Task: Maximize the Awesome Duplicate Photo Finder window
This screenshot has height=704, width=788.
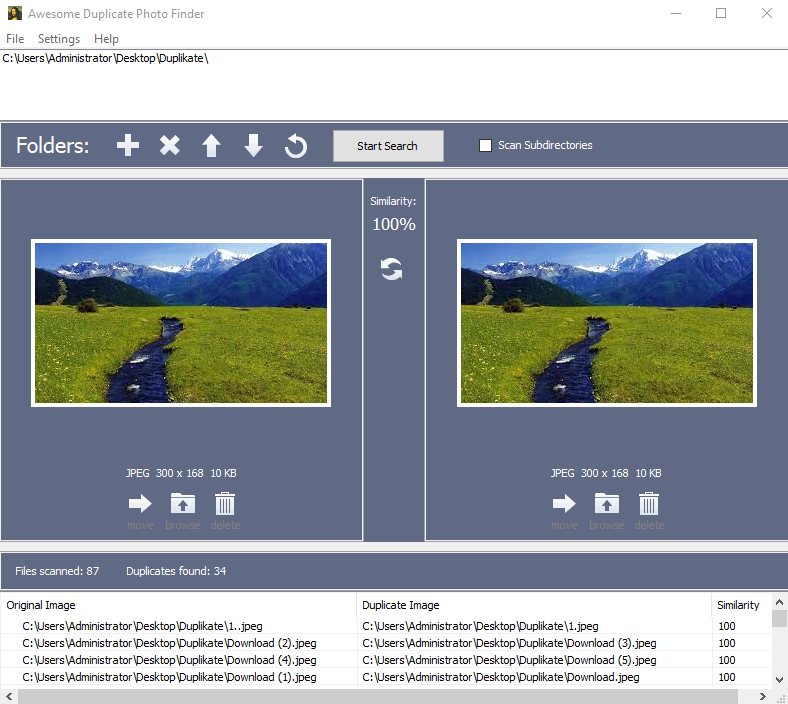Action: (721, 13)
